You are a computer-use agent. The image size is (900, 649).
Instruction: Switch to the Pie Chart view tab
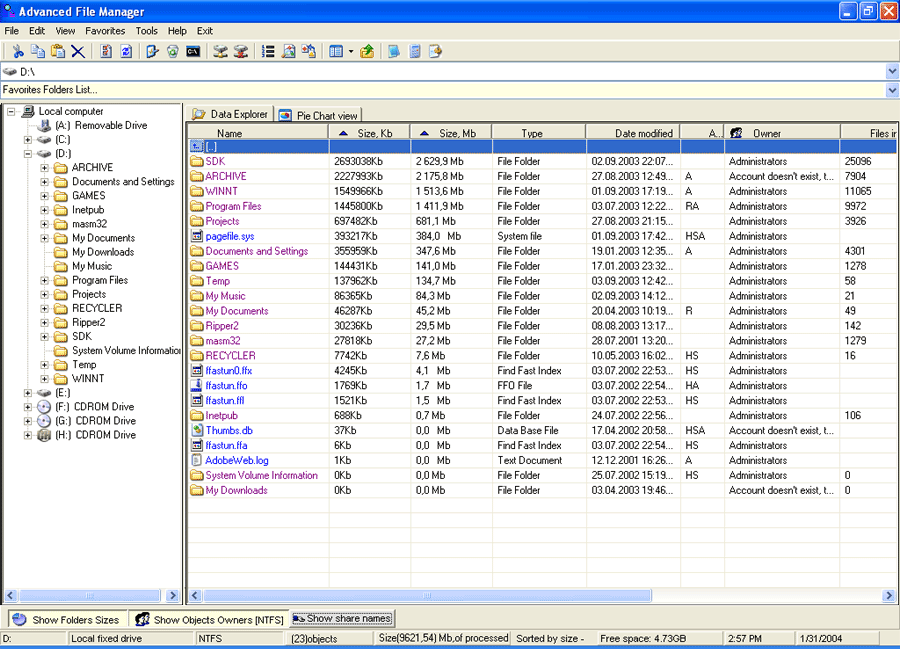[x=319, y=116]
